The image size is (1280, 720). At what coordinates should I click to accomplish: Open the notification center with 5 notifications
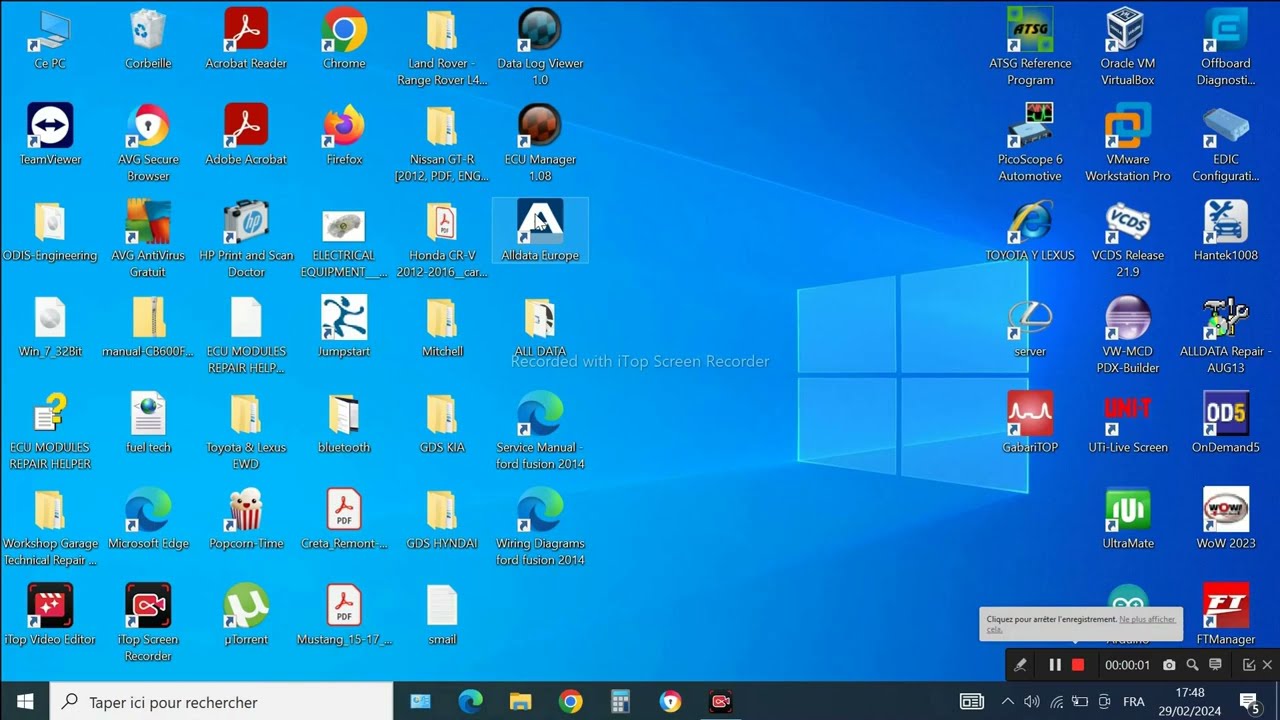(x=1249, y=702)
